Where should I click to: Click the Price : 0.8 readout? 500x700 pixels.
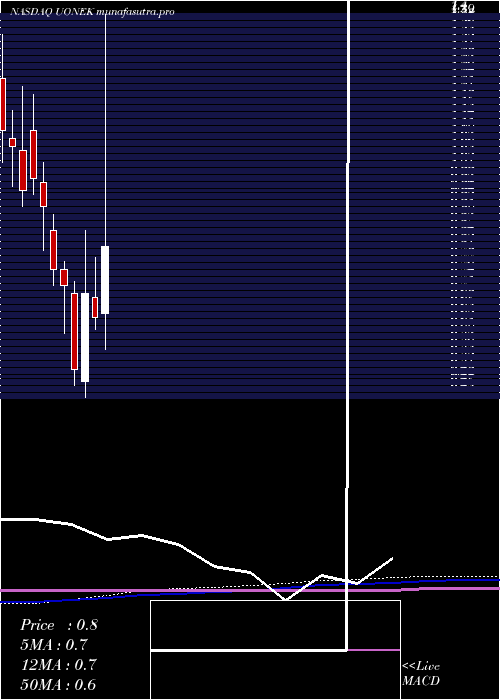tap(58, 625)
